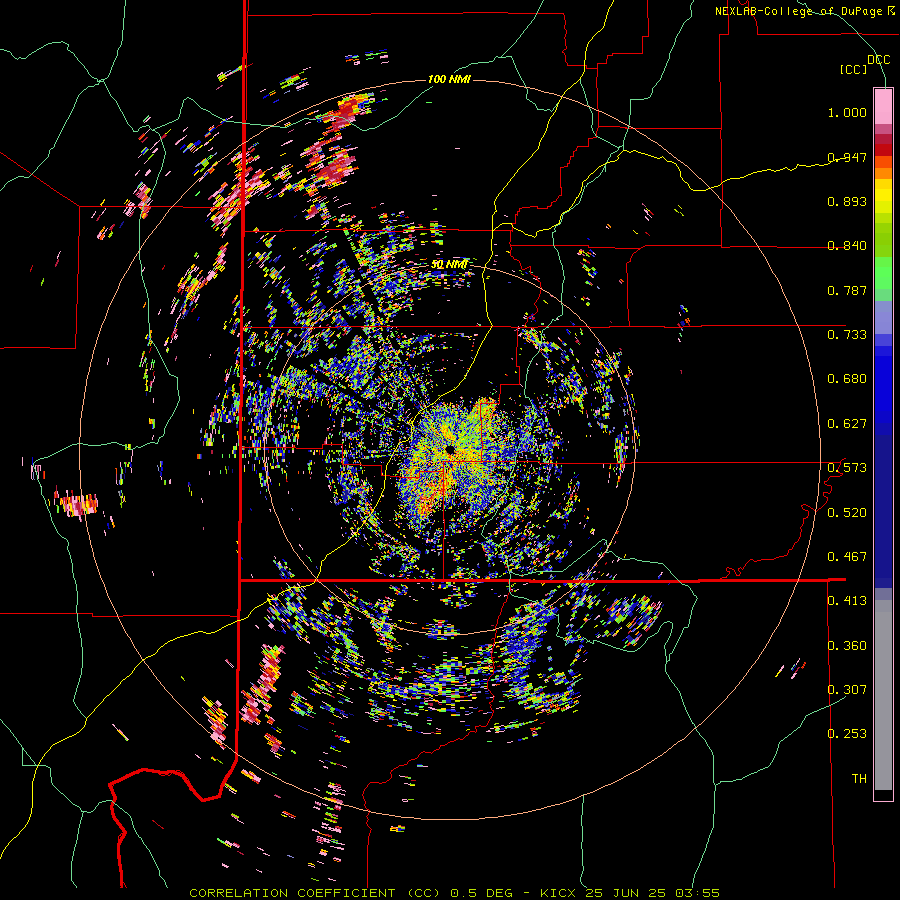
Task: Click the black radar site dot at center
Action: 449,448
